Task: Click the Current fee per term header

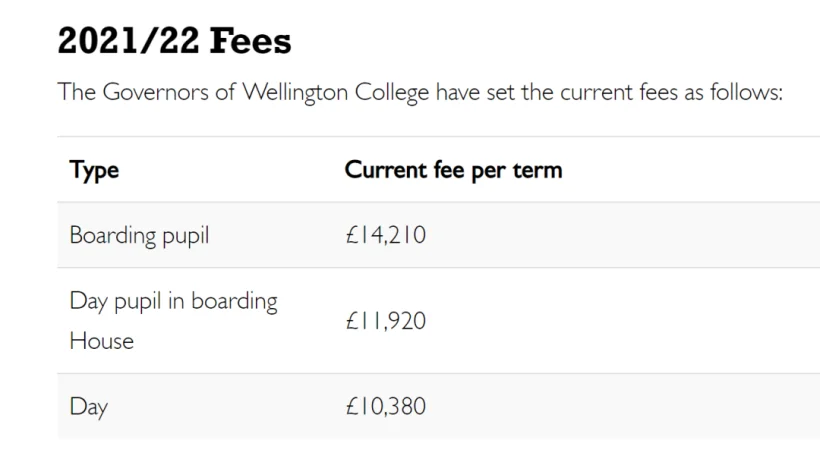Action: [453, 170]
